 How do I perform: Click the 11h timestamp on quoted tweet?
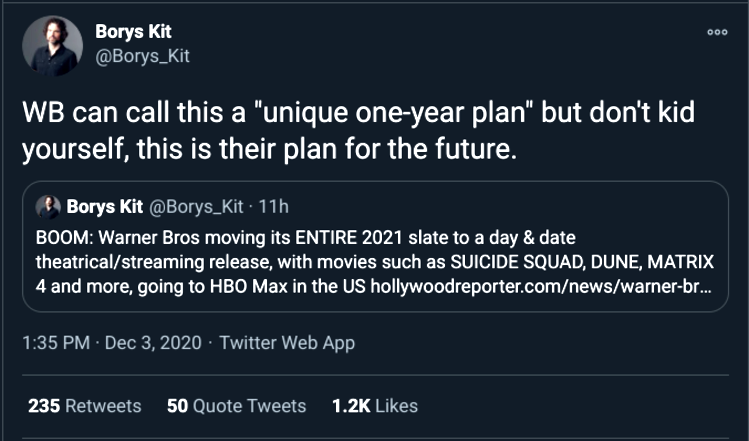pyautogui.click(x=272, y=207)
